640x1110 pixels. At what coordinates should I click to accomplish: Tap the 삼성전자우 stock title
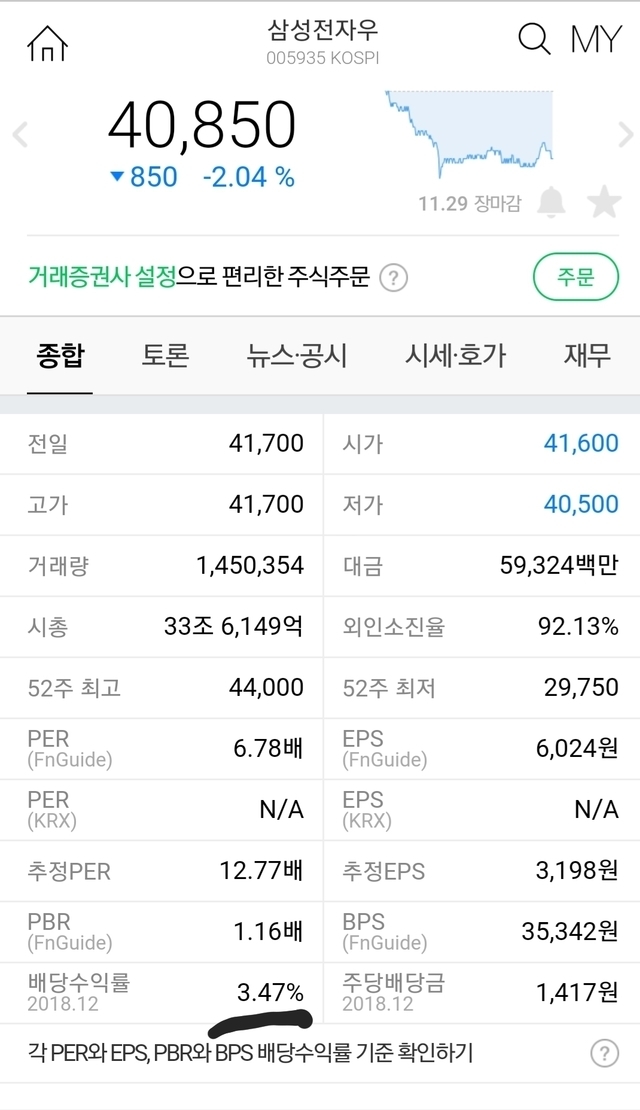(x=322, y=29)
